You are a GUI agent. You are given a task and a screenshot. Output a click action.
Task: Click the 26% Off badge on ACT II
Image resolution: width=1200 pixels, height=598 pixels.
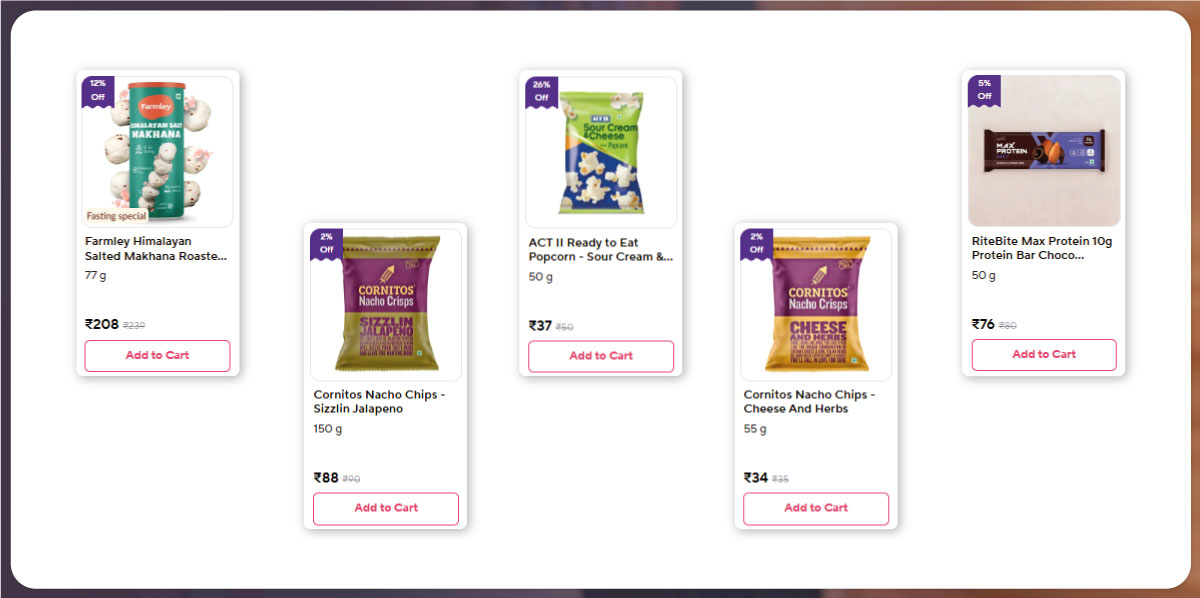coord(541,91)
